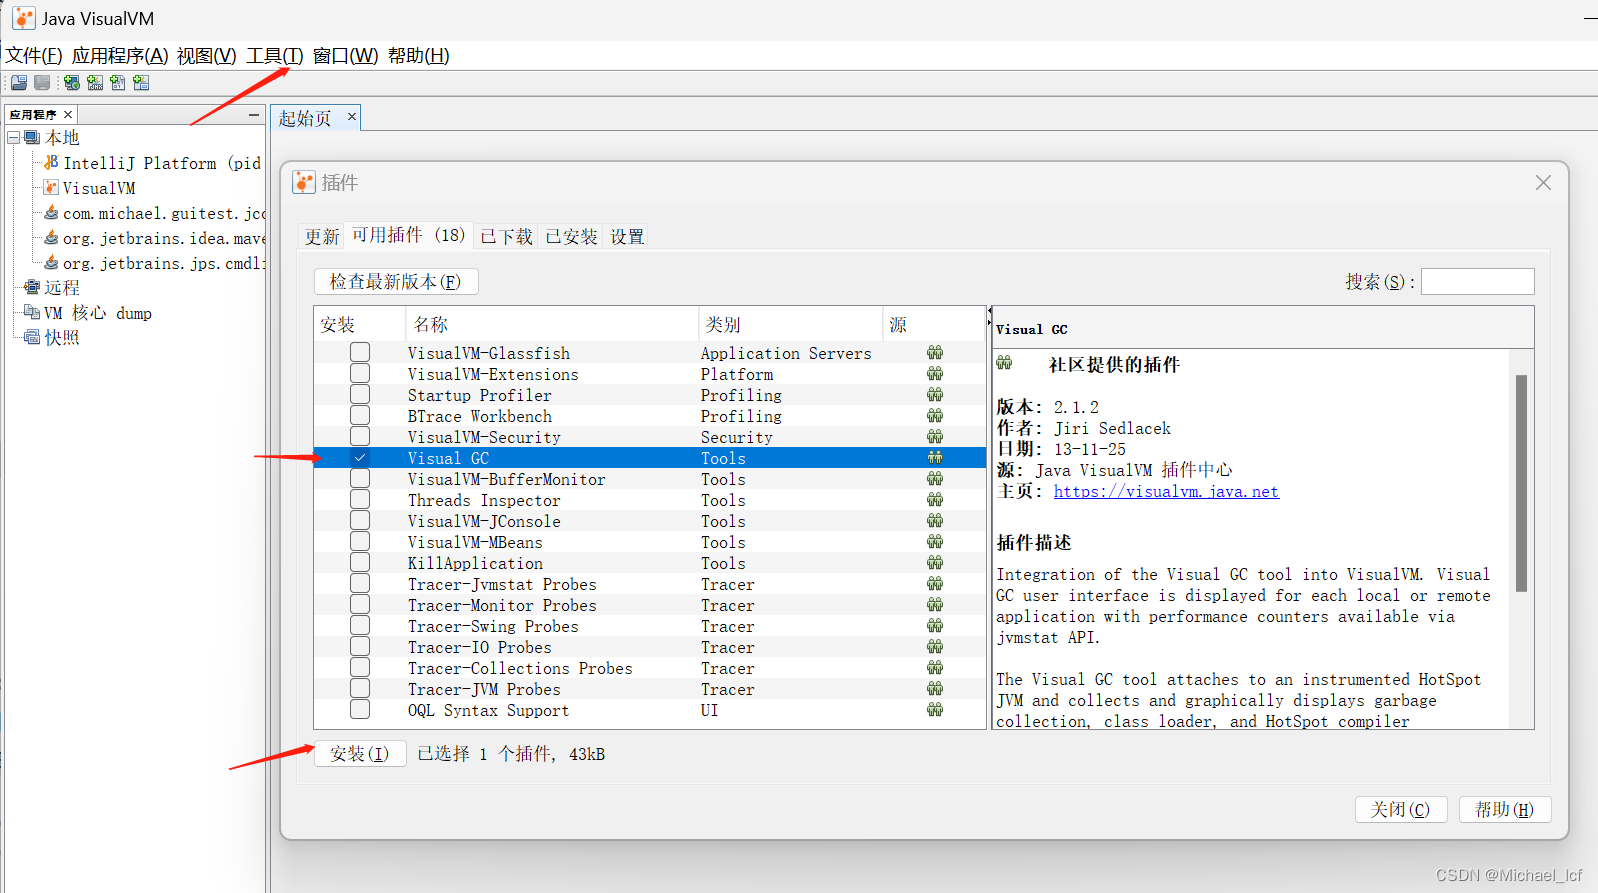1598x893 pixels.
Task: Click the Java cup icon for org.jetbrains.idea.maven
Action: pyautogui.click(x=52, y=237)
